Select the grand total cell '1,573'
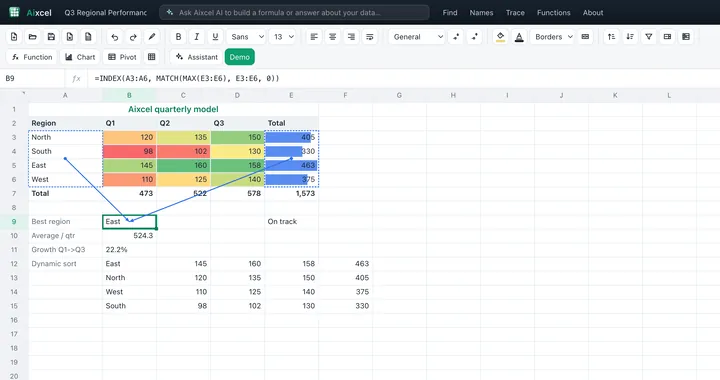 point(291,193)
